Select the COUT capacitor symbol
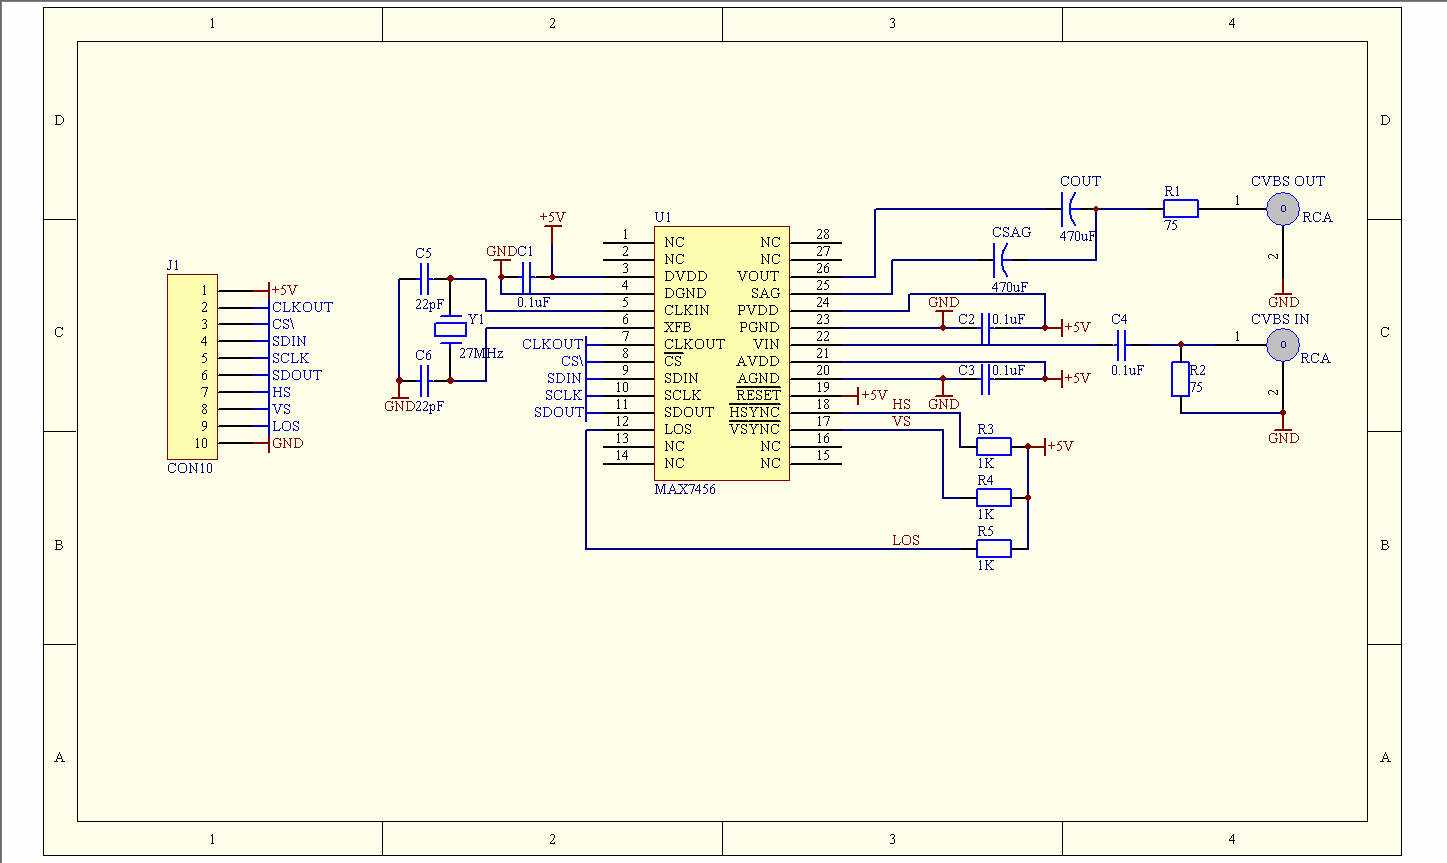The image size is (1447, 863). tap(1069, 209)
